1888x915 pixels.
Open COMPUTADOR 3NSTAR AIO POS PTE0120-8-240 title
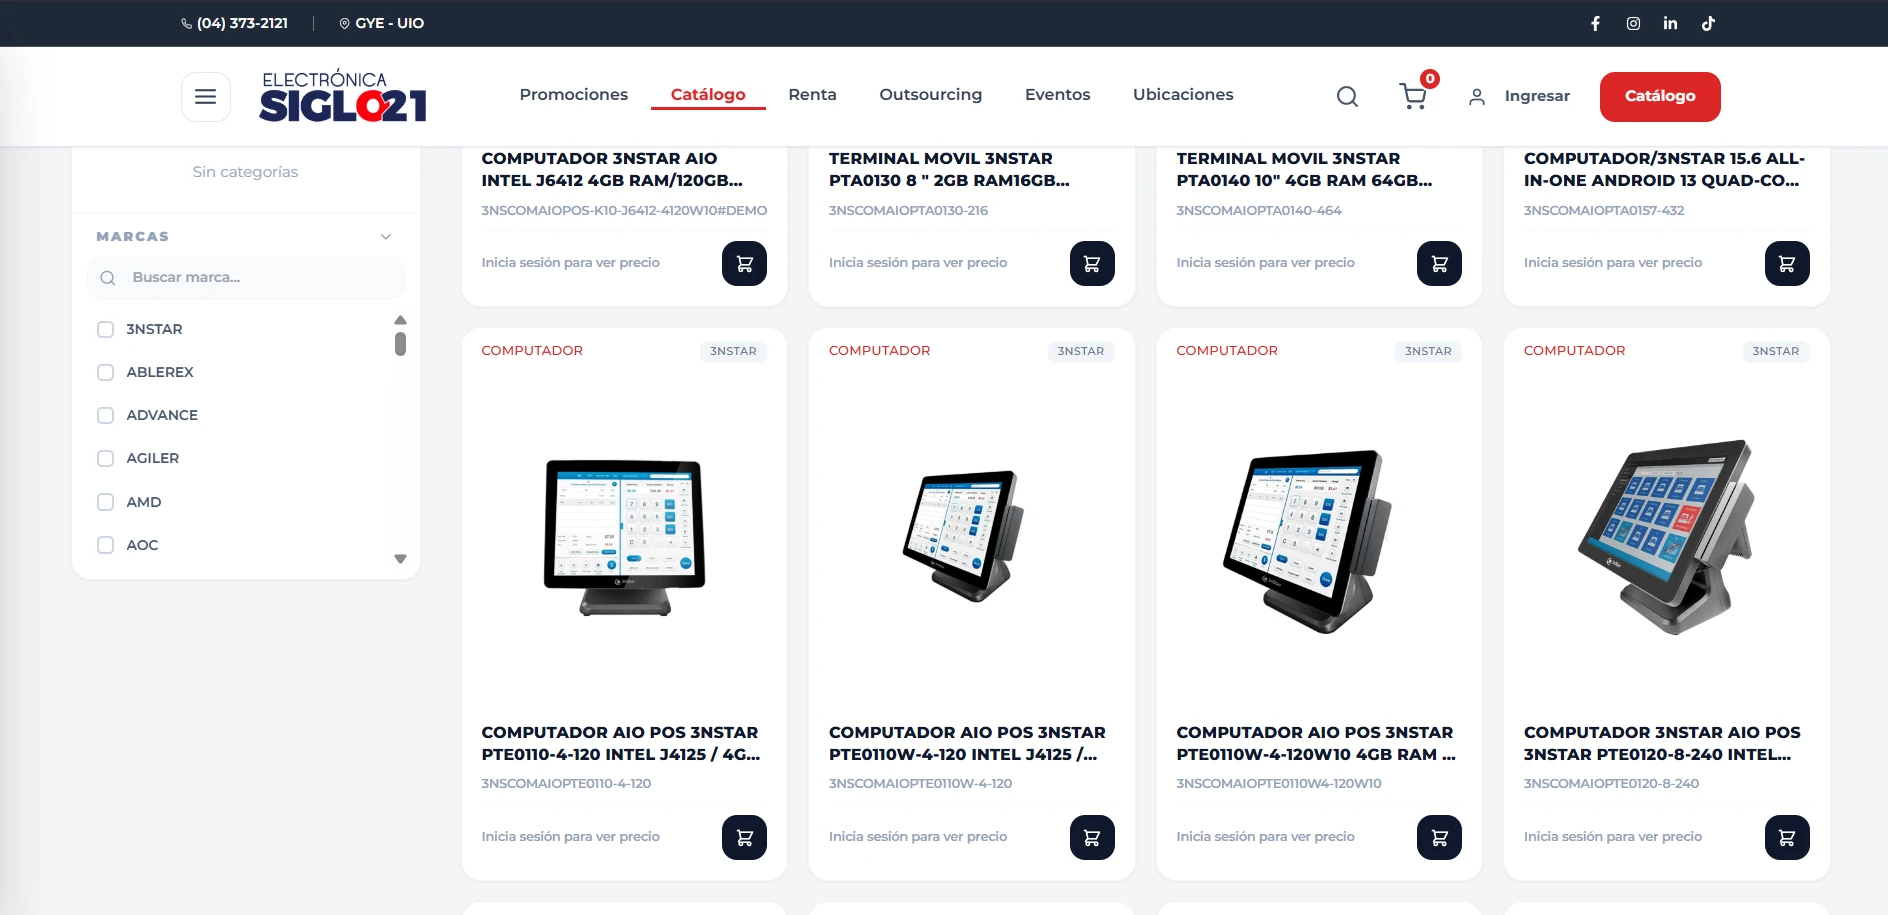(1662, 743)
